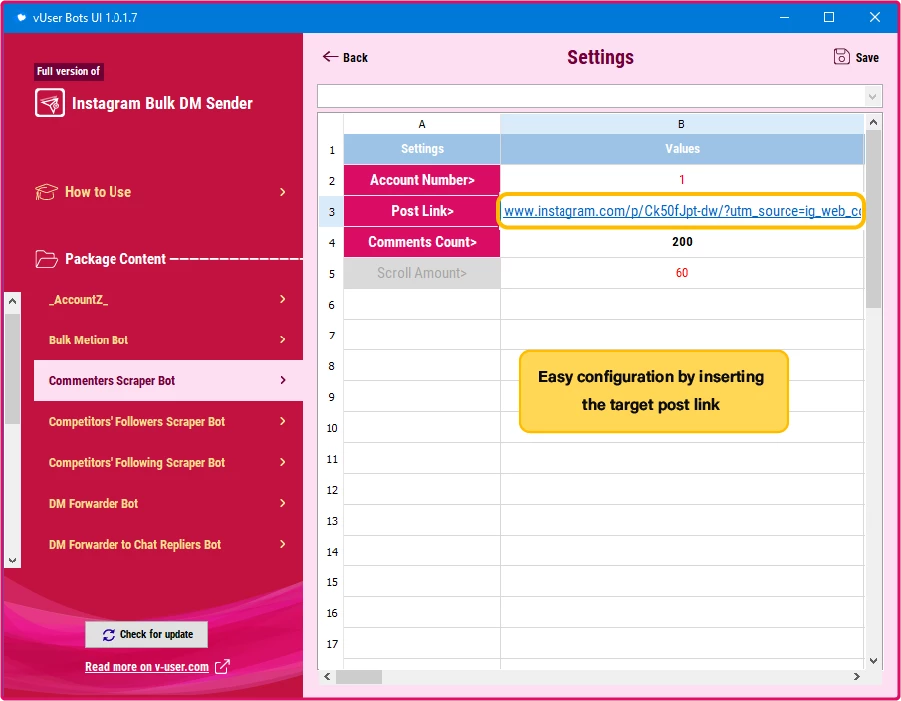This screenshot has width=901, height=701.
Task: Expand DM Forwarder to Chat Repliers Bot chevron
Action: (282, 544)
